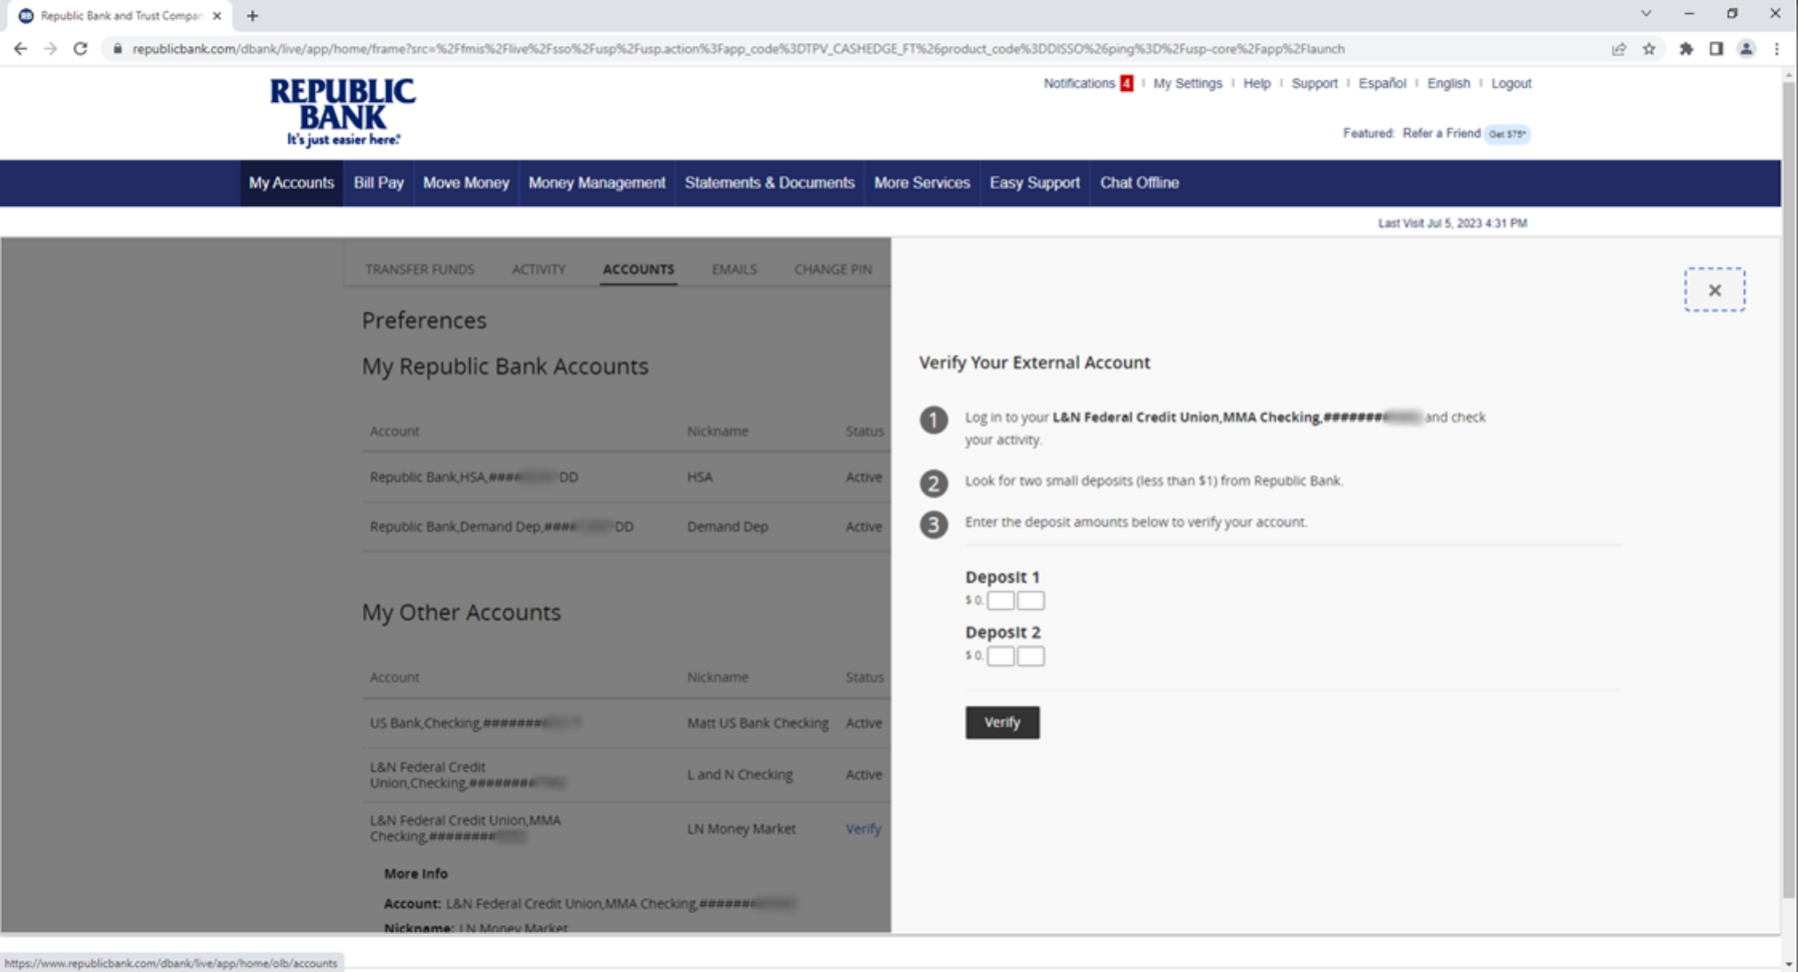Click second digit box of Deposit 1
This screenshot has width=1798, height=972.
(x=1031, y=600)
